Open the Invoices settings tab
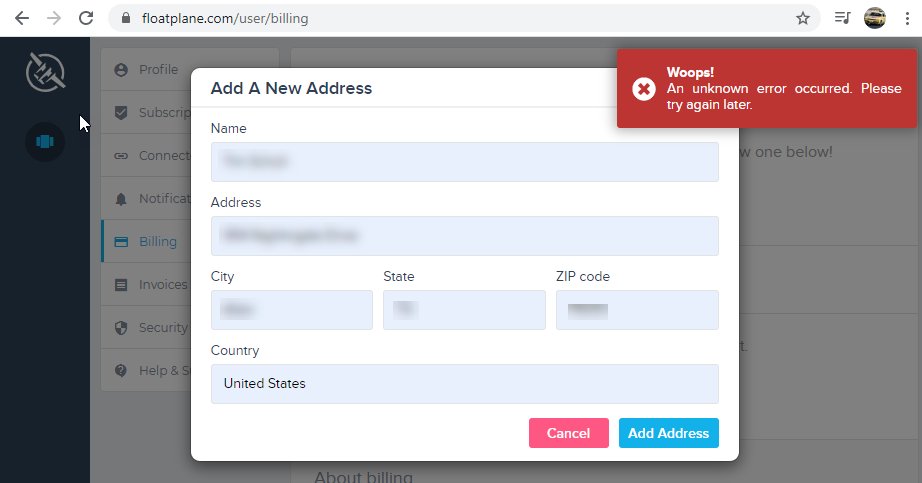 pyautogui.click(x=146, y=285)
